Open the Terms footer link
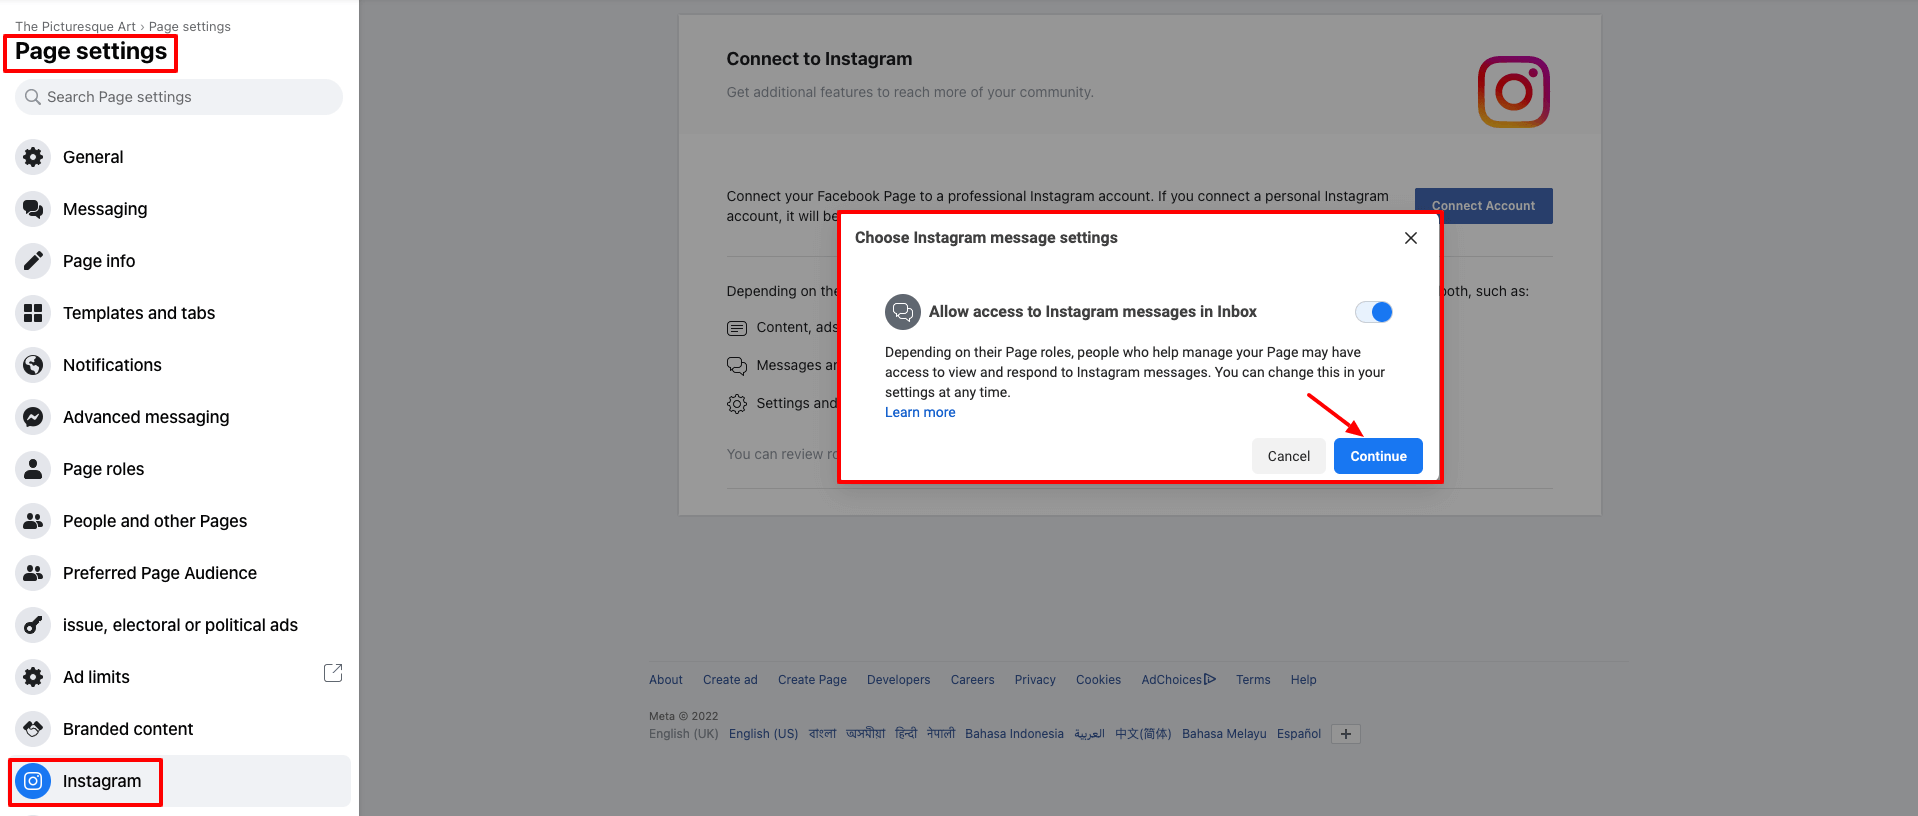The width and height of the screenshot is (1918, 816). (x=1253, y=680)
